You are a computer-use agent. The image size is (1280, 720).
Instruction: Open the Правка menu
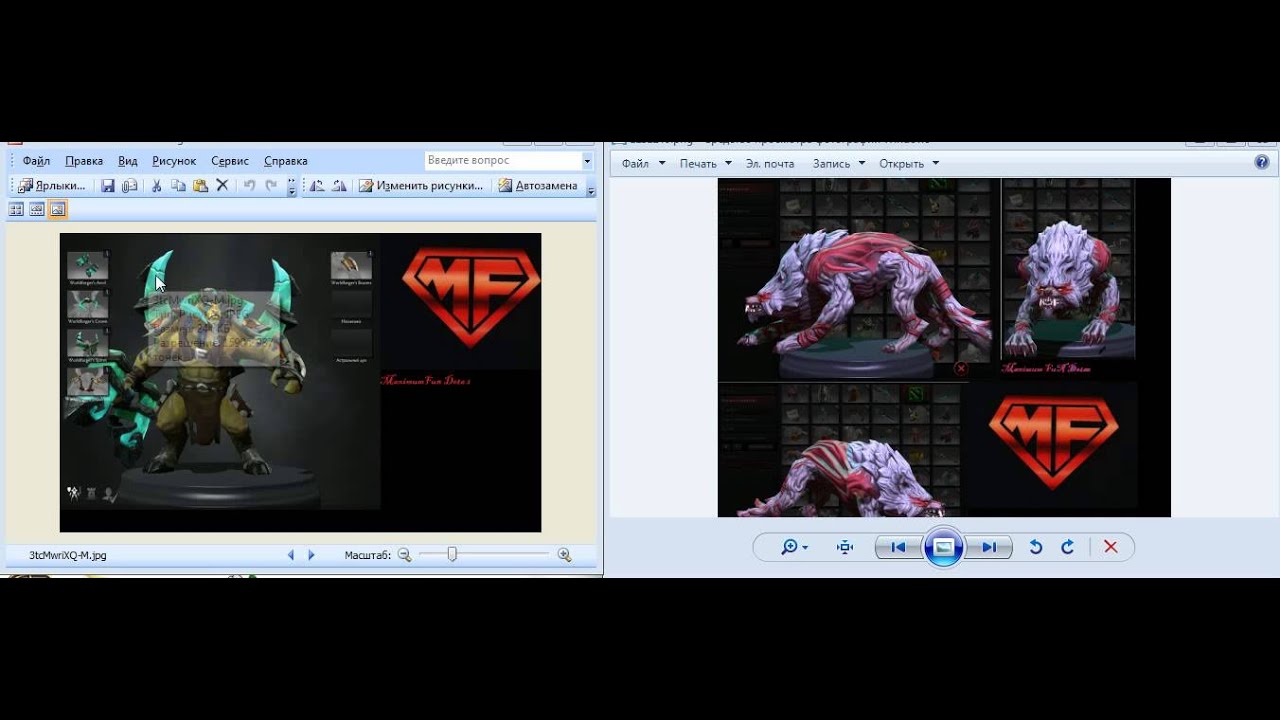click(x=84, y=161)
